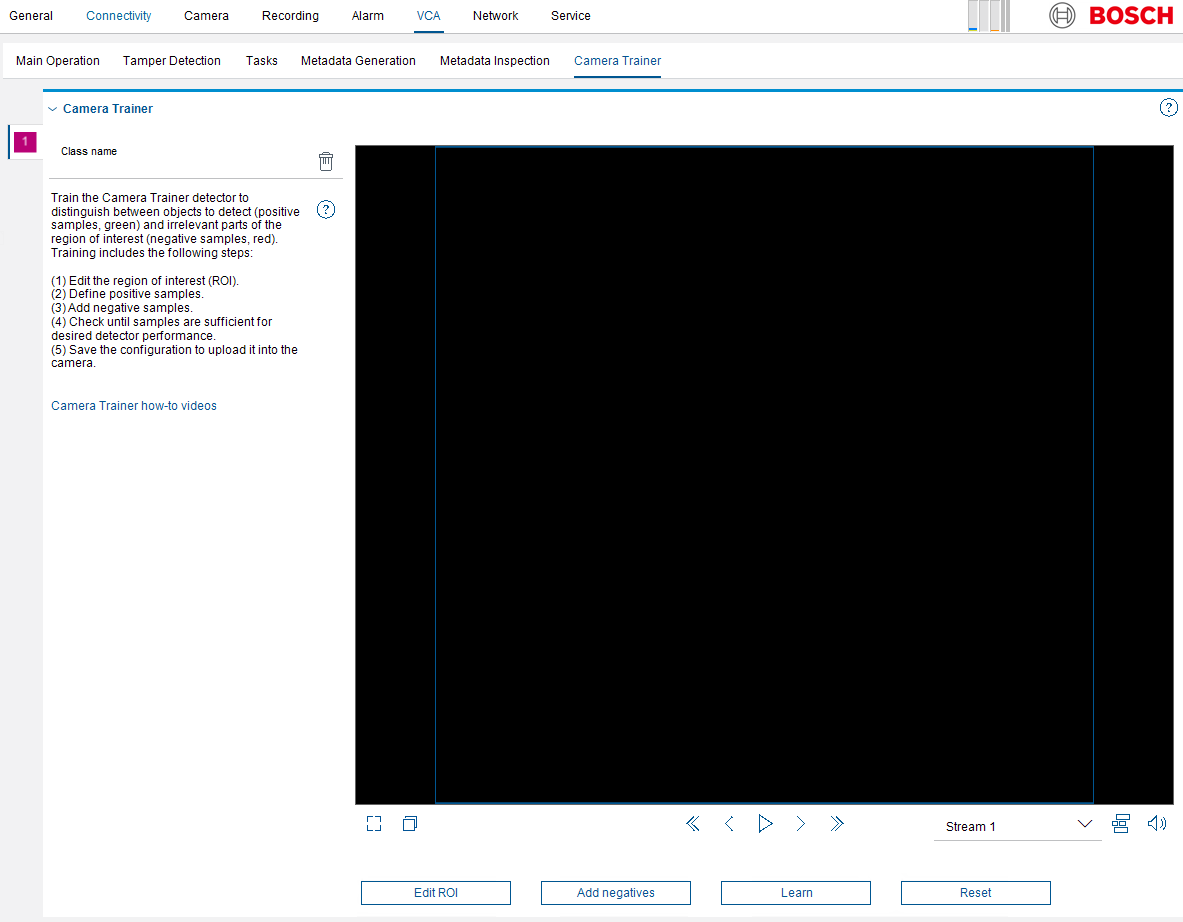This screenshot has width=1183, height=922.
Task: Click the Camera Trainer panel help icon
Action: (1168, 108)
